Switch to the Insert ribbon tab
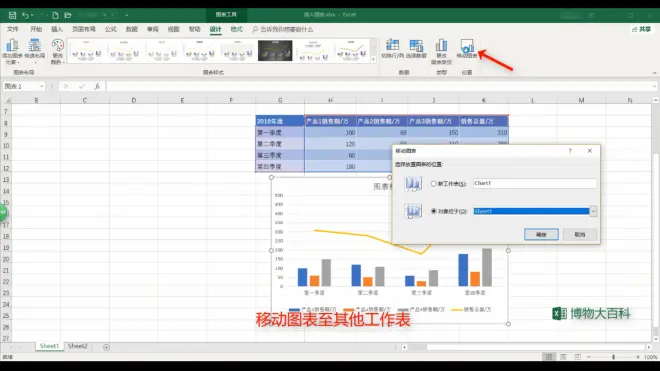 [57, 29]
